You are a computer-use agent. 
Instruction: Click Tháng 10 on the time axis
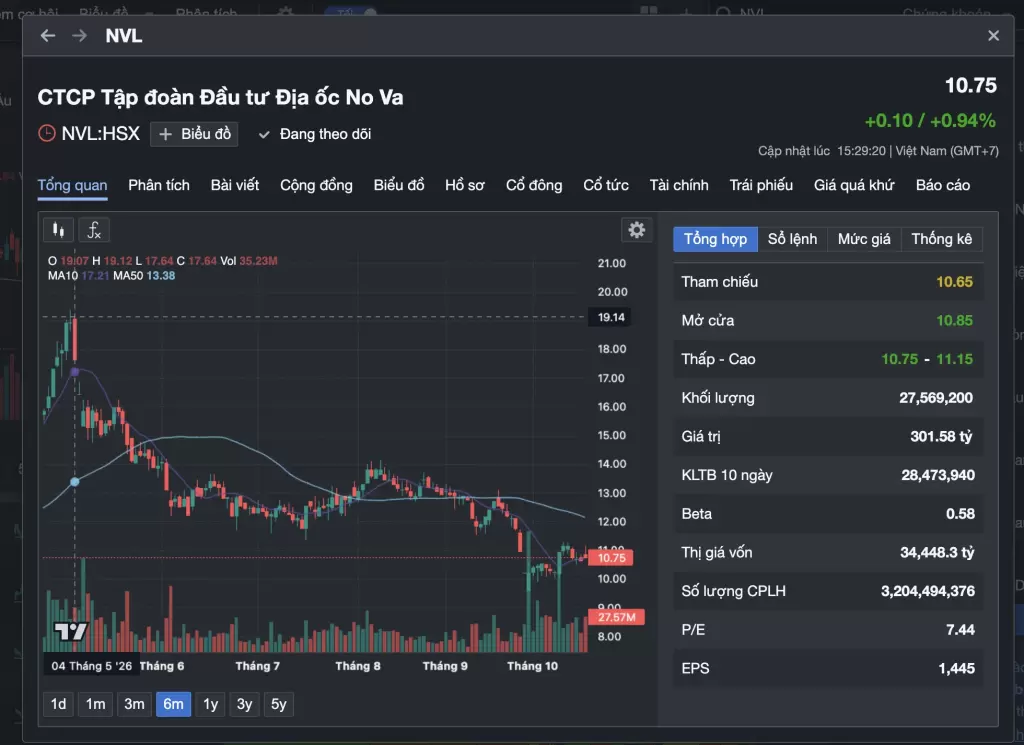coord(532,666)
